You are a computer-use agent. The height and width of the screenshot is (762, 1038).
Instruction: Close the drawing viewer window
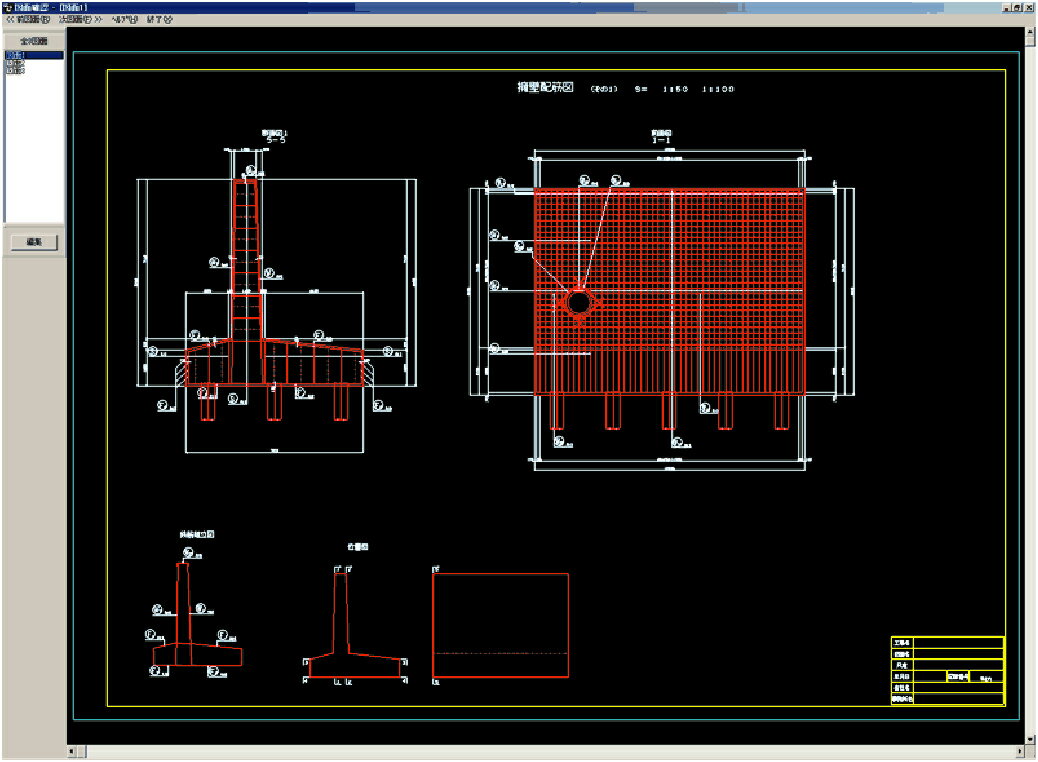point(1030,6)
